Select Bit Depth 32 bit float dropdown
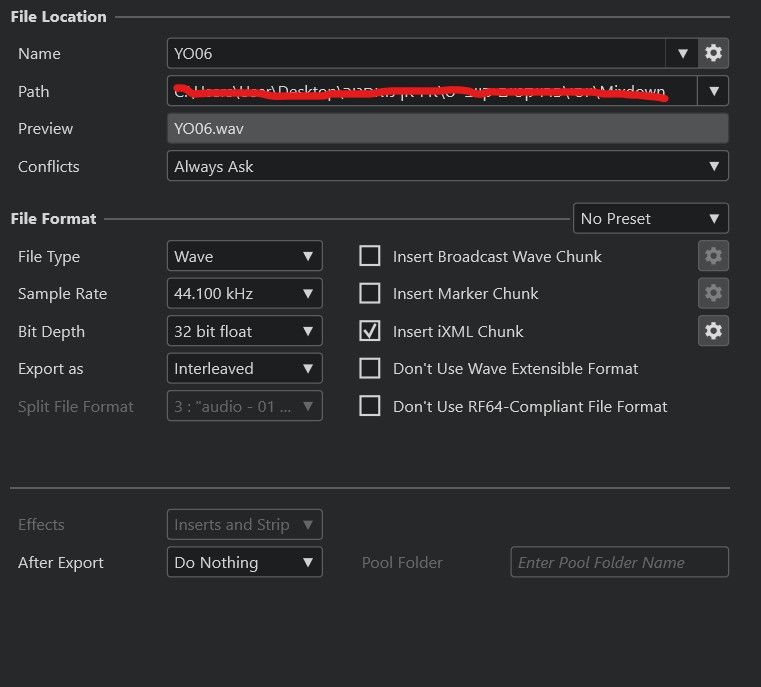Screen dimensions: 761x687 [244, 331]
